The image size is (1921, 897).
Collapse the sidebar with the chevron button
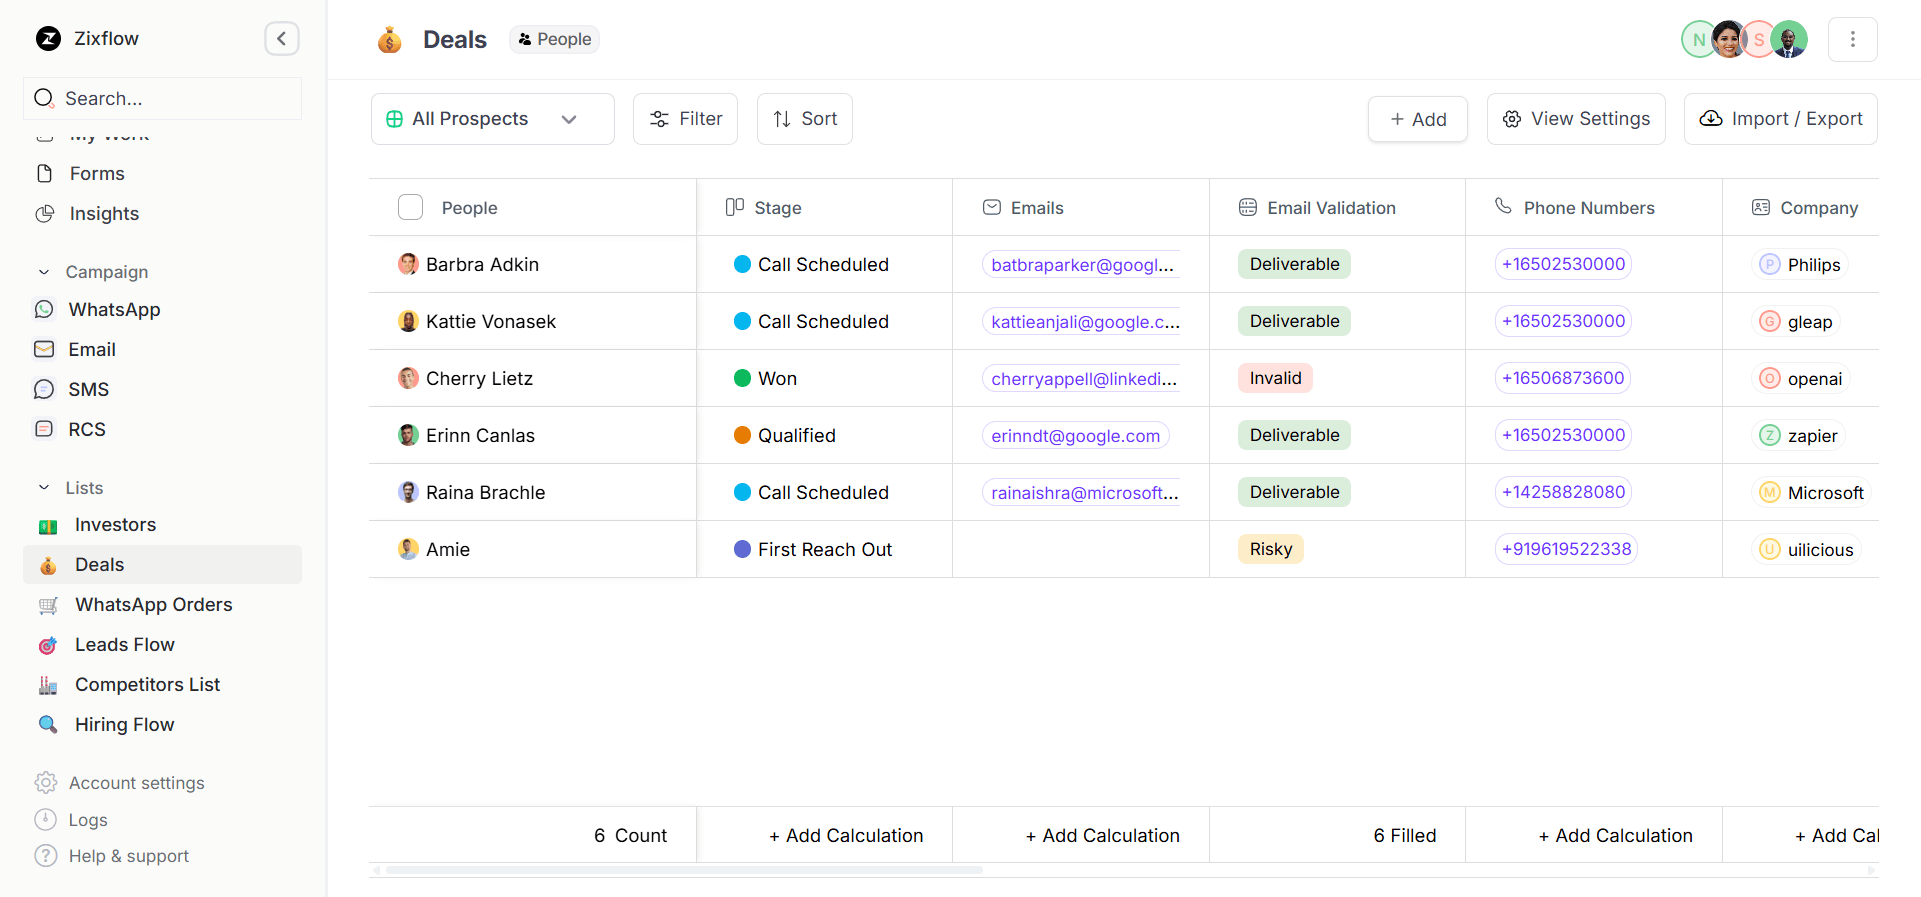[x=281, y=39]
